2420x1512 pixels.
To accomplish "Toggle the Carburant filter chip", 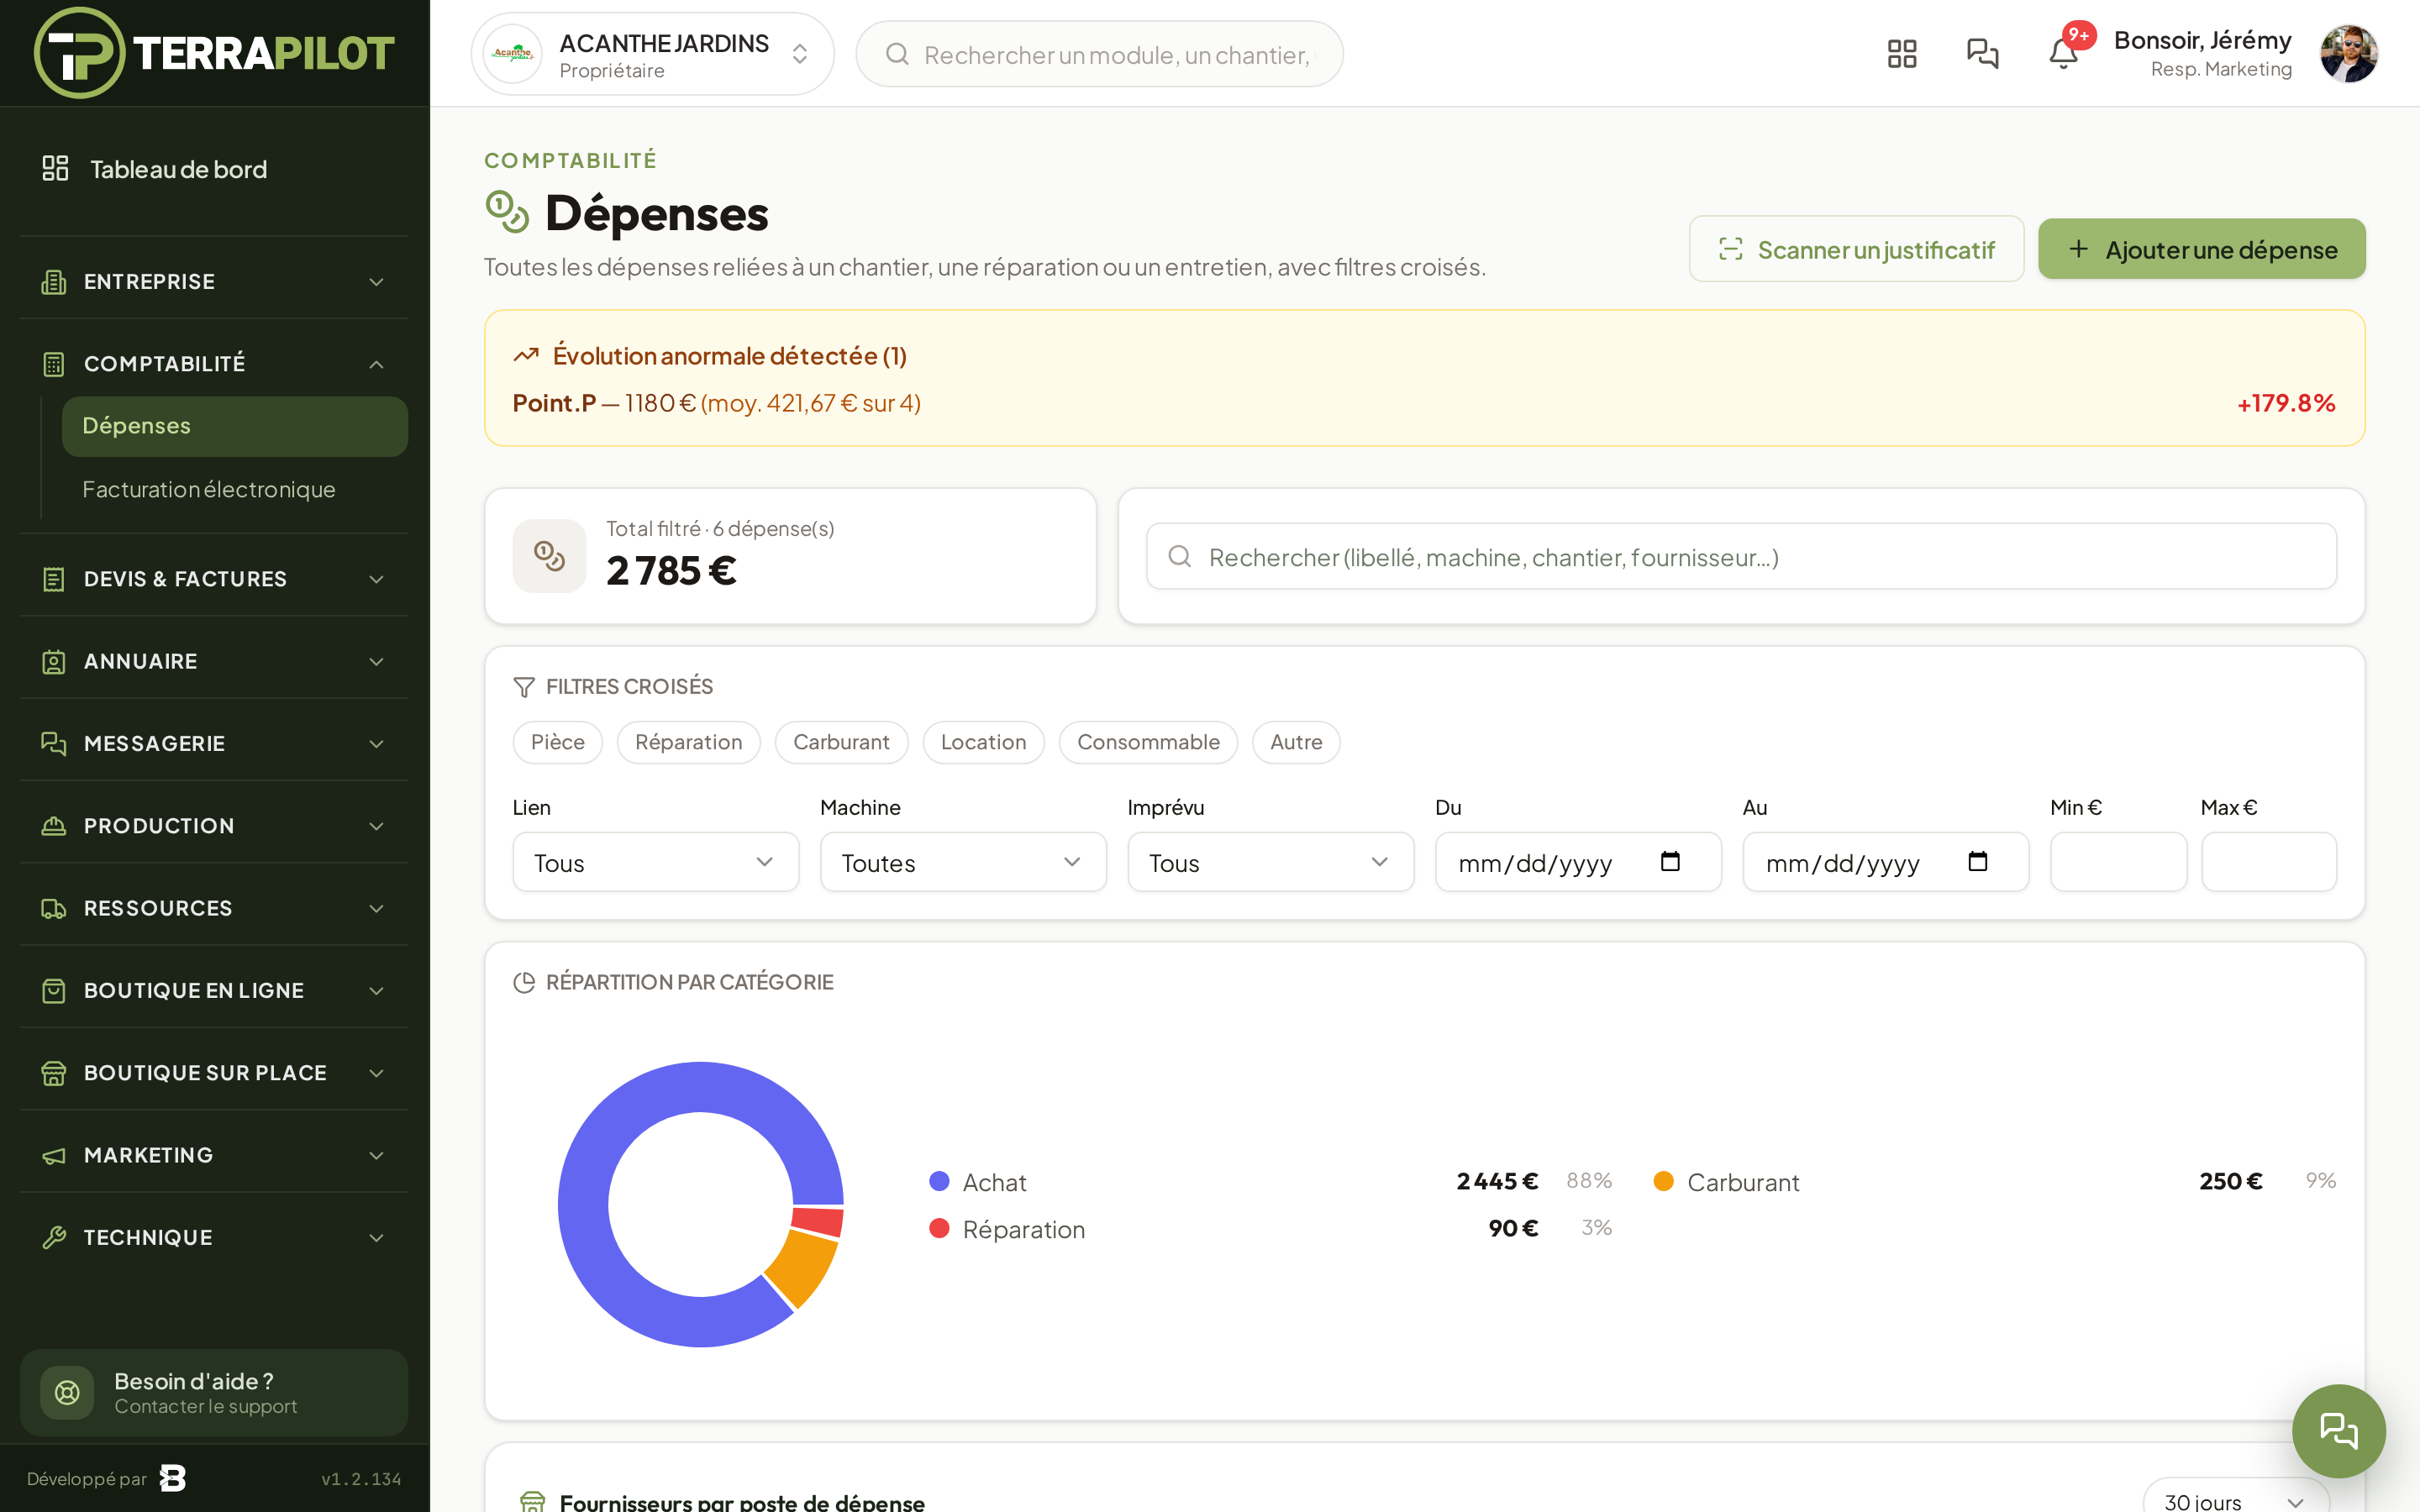I will [841, 742].
